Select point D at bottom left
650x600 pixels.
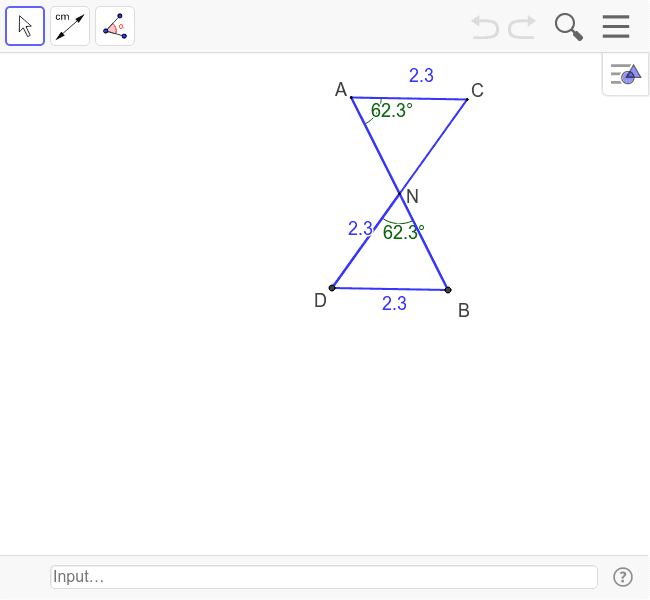(332, 288)
